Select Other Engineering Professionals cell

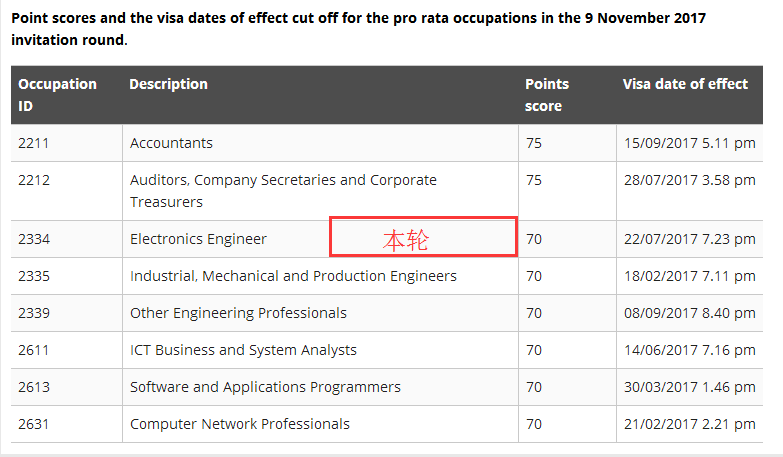238,313
